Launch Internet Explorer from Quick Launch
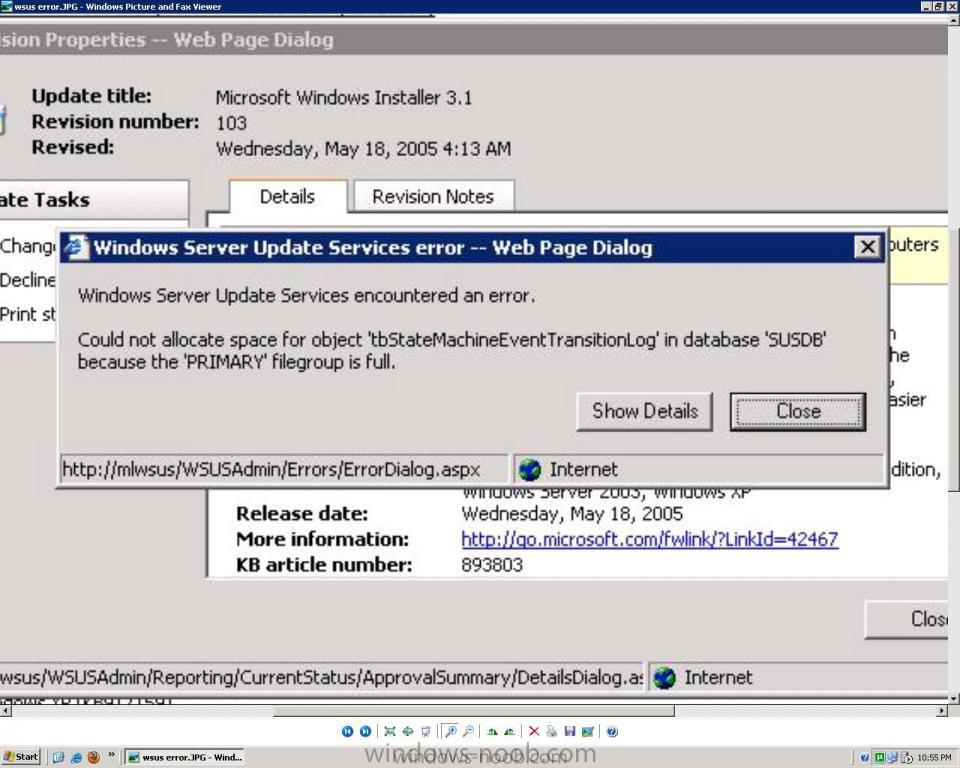This screenshot has height=768, width=960. tap(76, 757)
